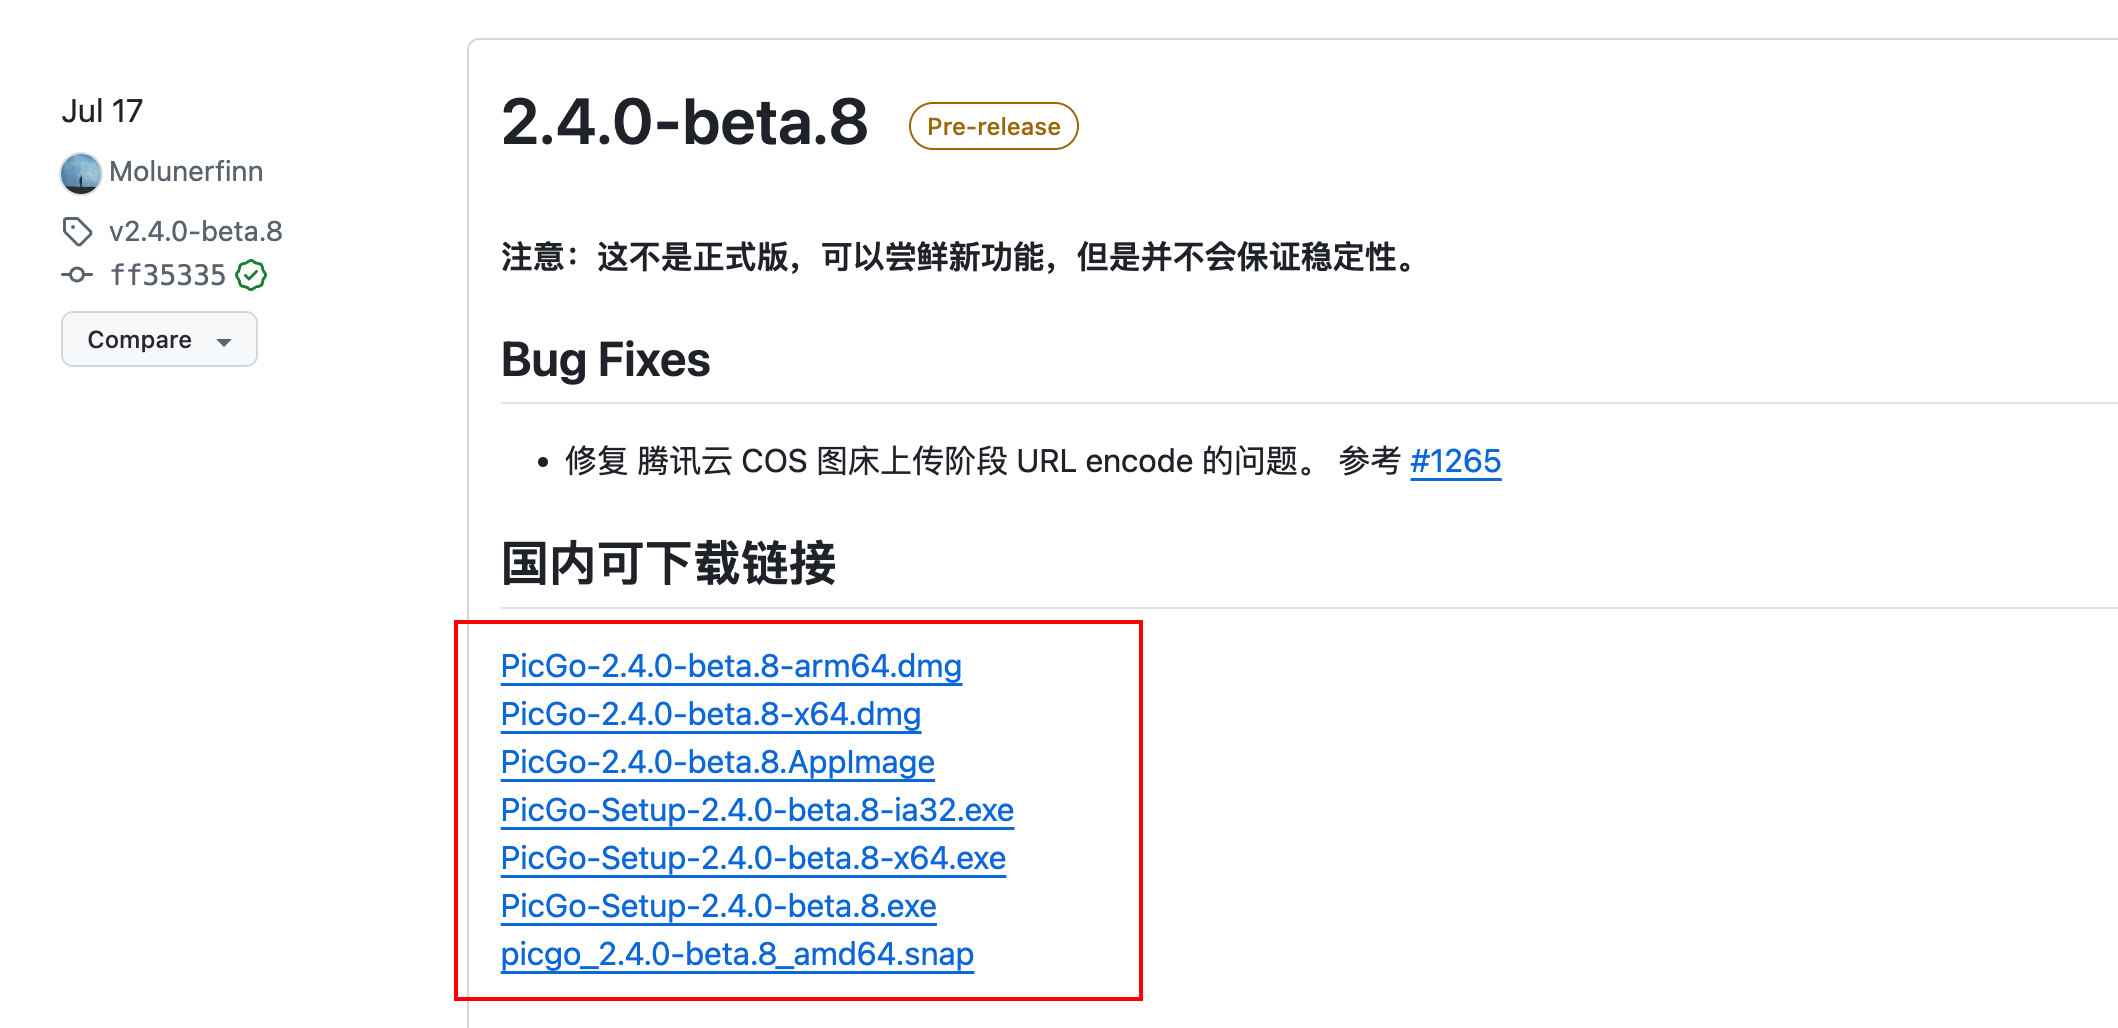The width and height of the screenshot is (2118, 1028).
Task: Open commit ff35335
Action: pyautogui.click(x=168, y=274)
